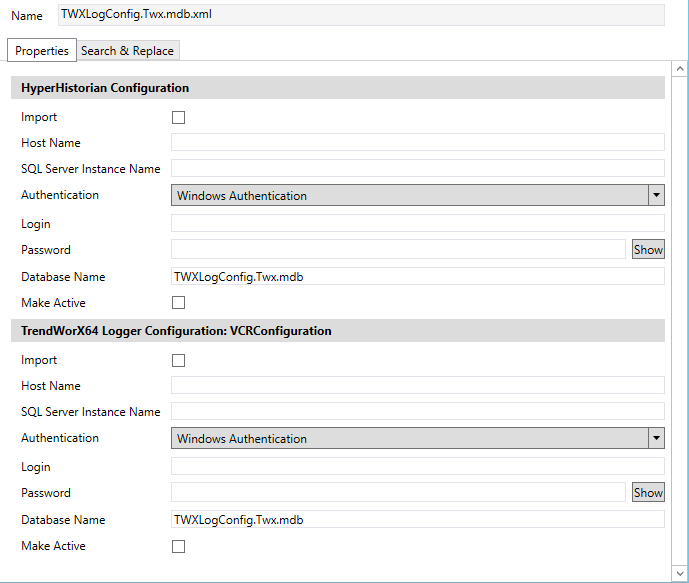This screenshot has height=583, width=689.
Task: Enable the HyperHistorian Import checkbox
Action: [x=179, y=117]
